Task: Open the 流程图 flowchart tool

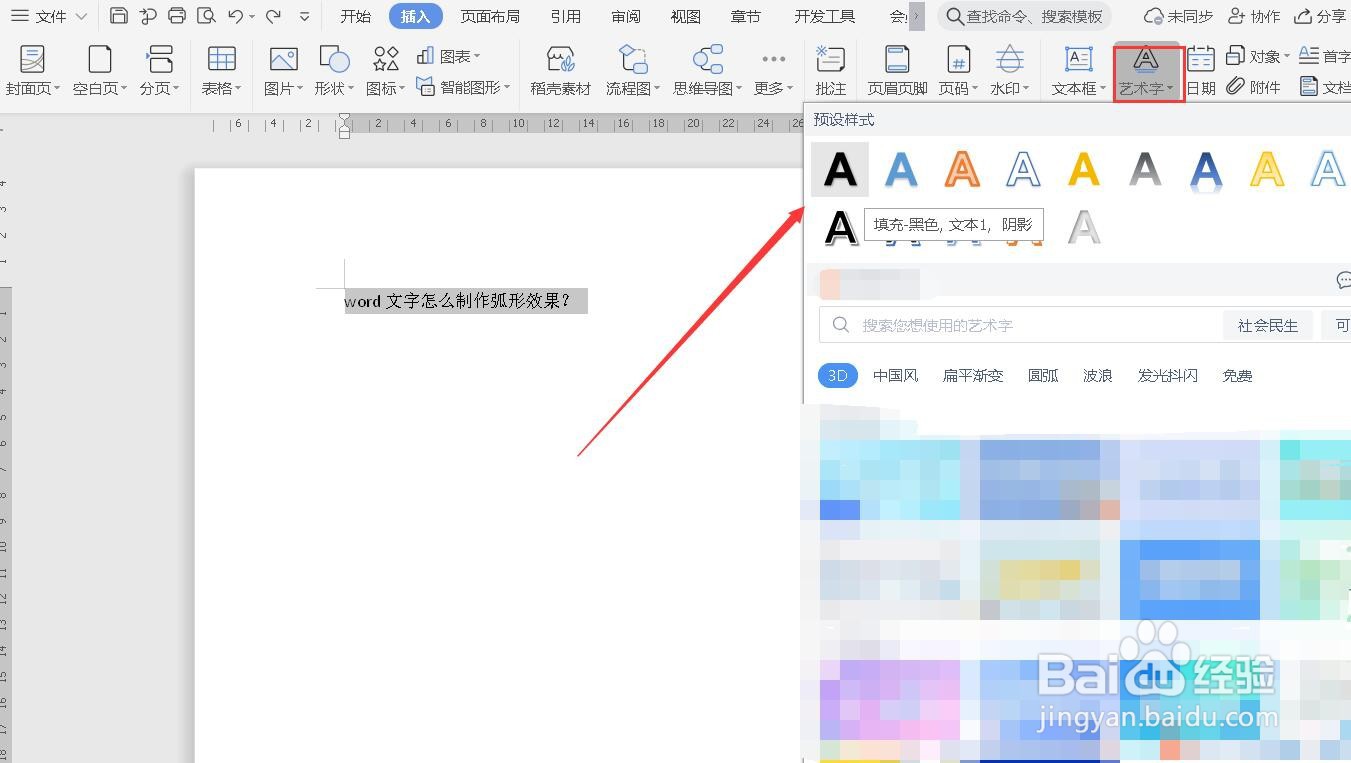Action: point(630,70)
